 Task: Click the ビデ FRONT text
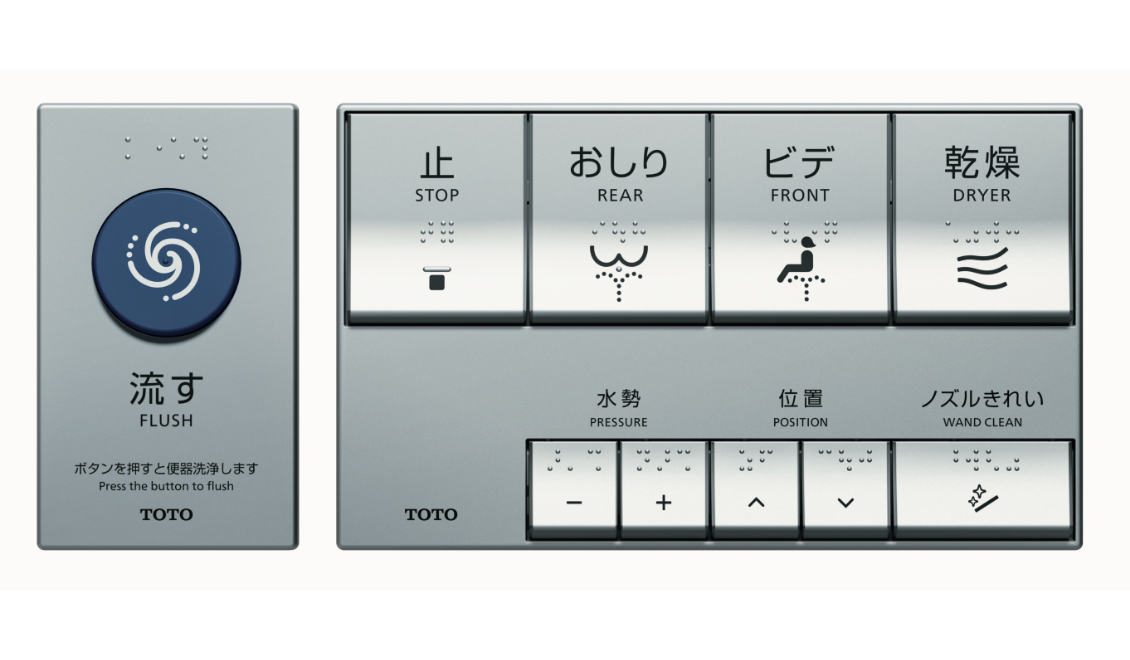tap(800, 174)
